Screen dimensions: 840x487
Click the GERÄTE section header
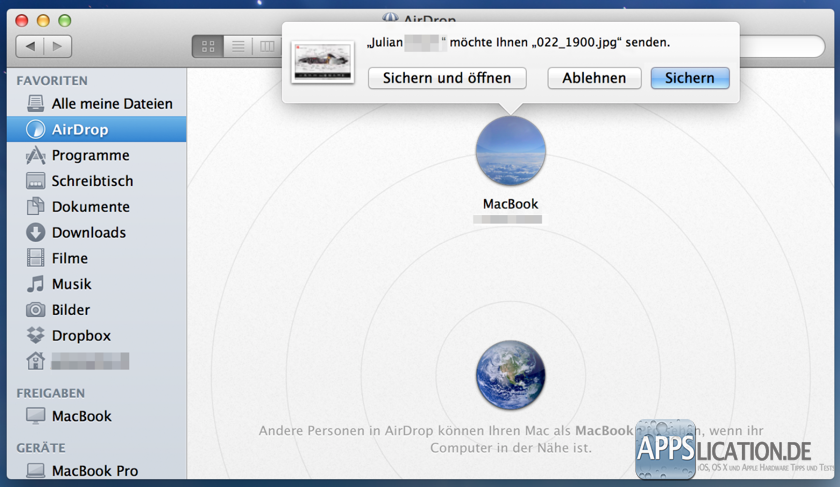pyautogui.click(x=41, y=448)
